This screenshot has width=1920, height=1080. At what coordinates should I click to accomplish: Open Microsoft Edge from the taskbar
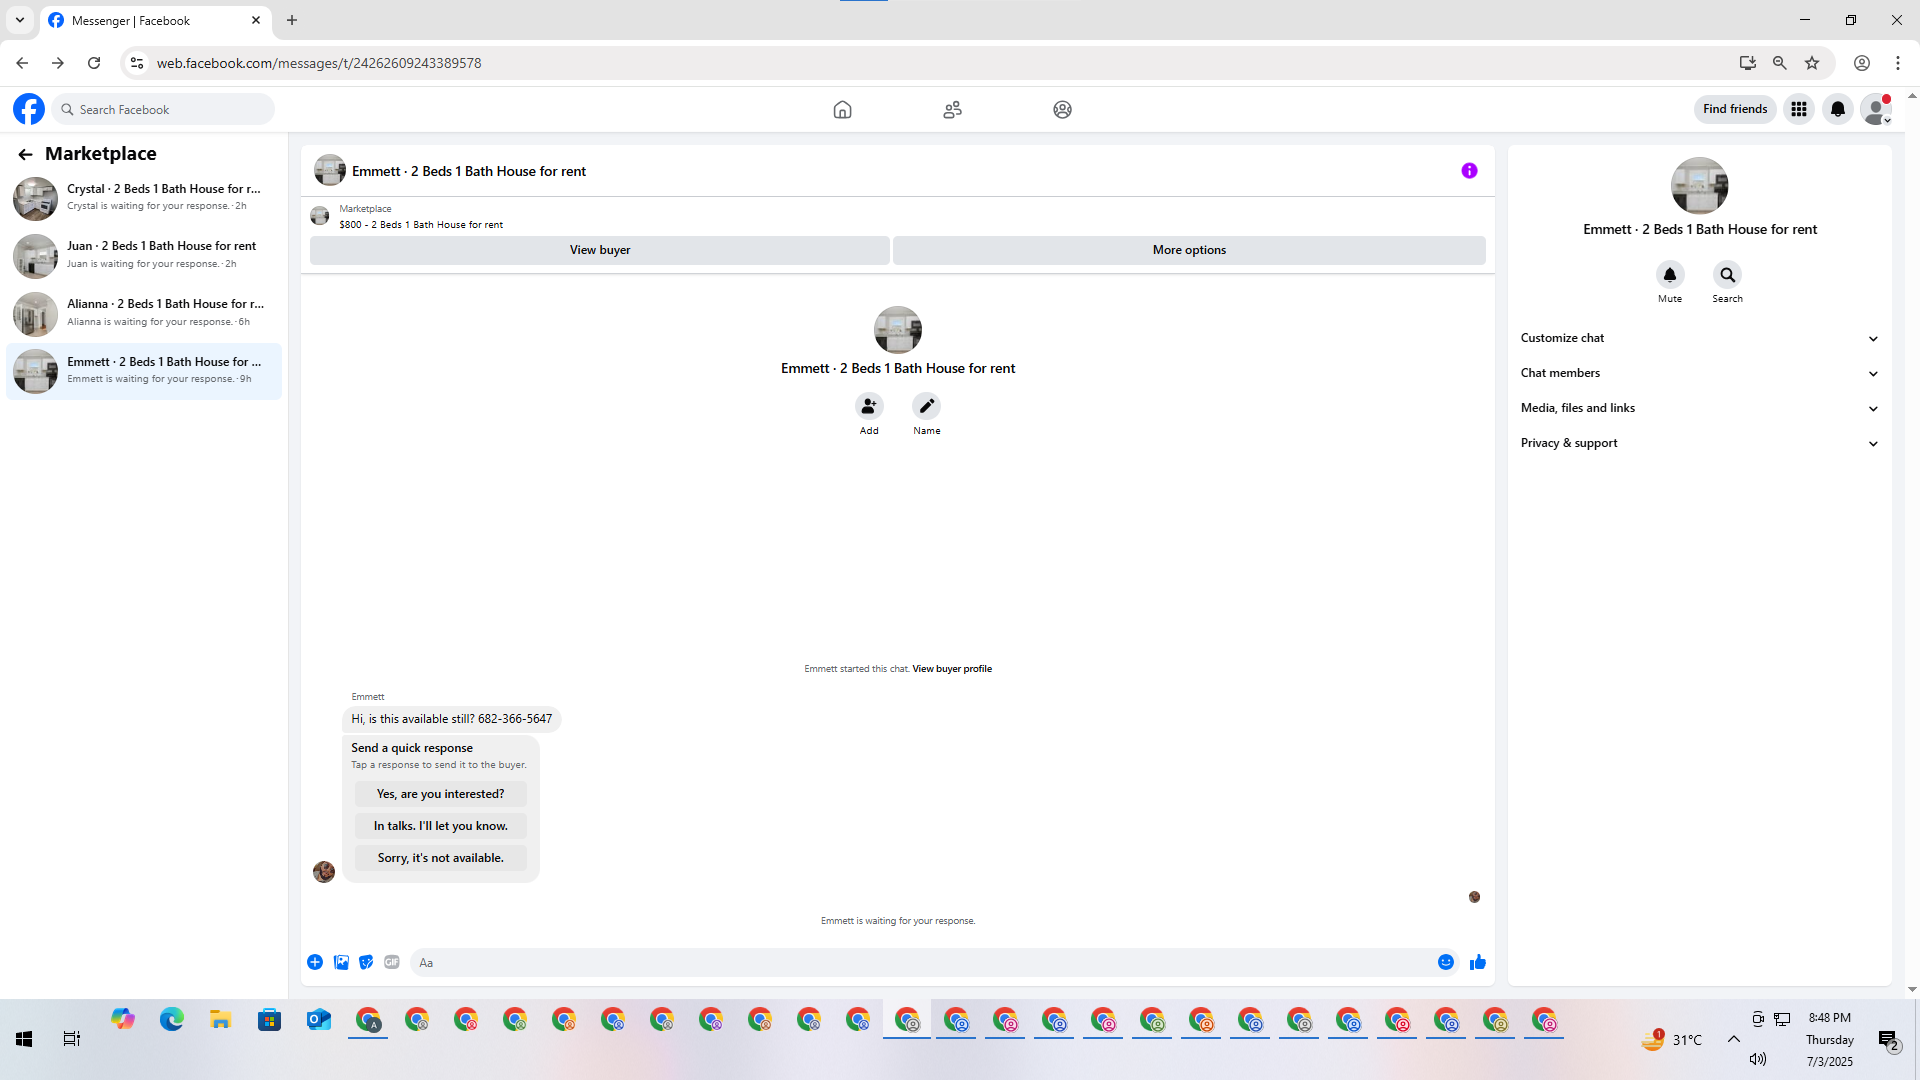click(x=172, y=1019)
